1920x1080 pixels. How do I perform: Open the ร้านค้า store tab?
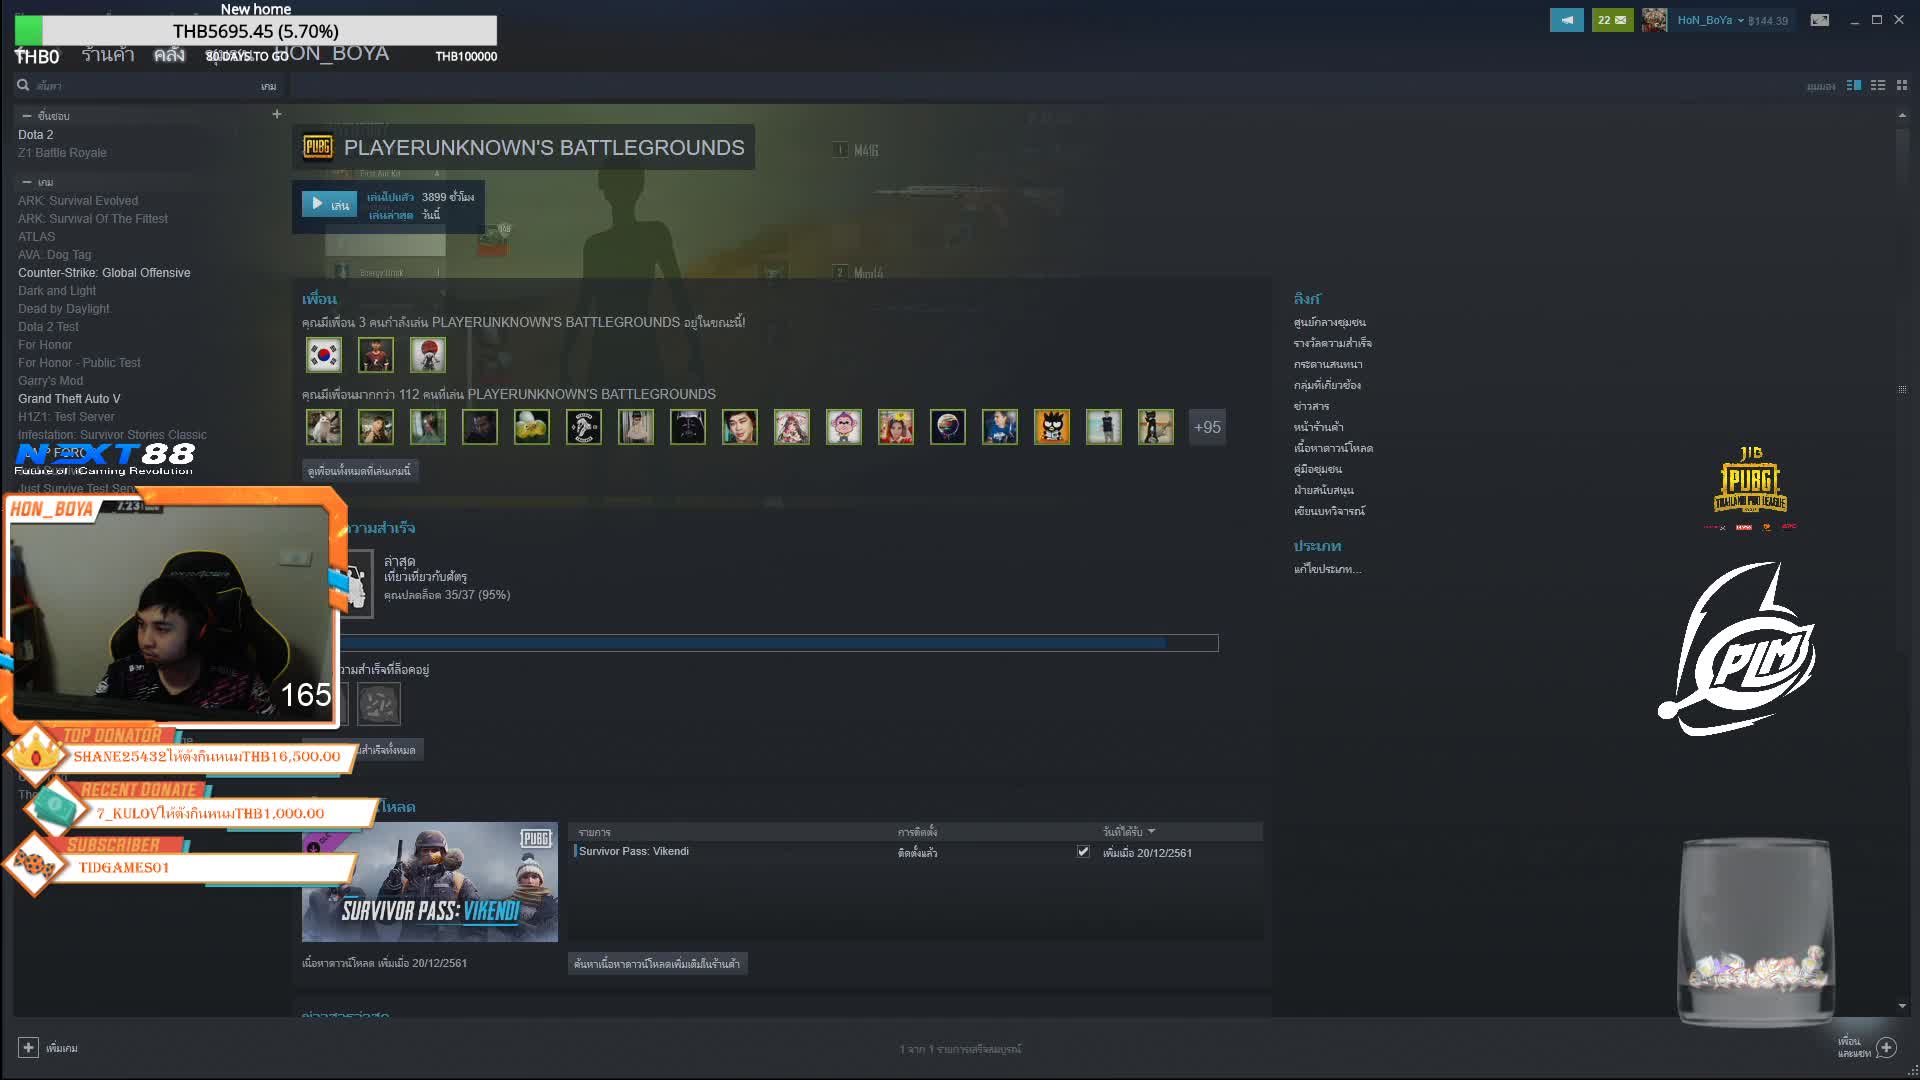point(108,55)
